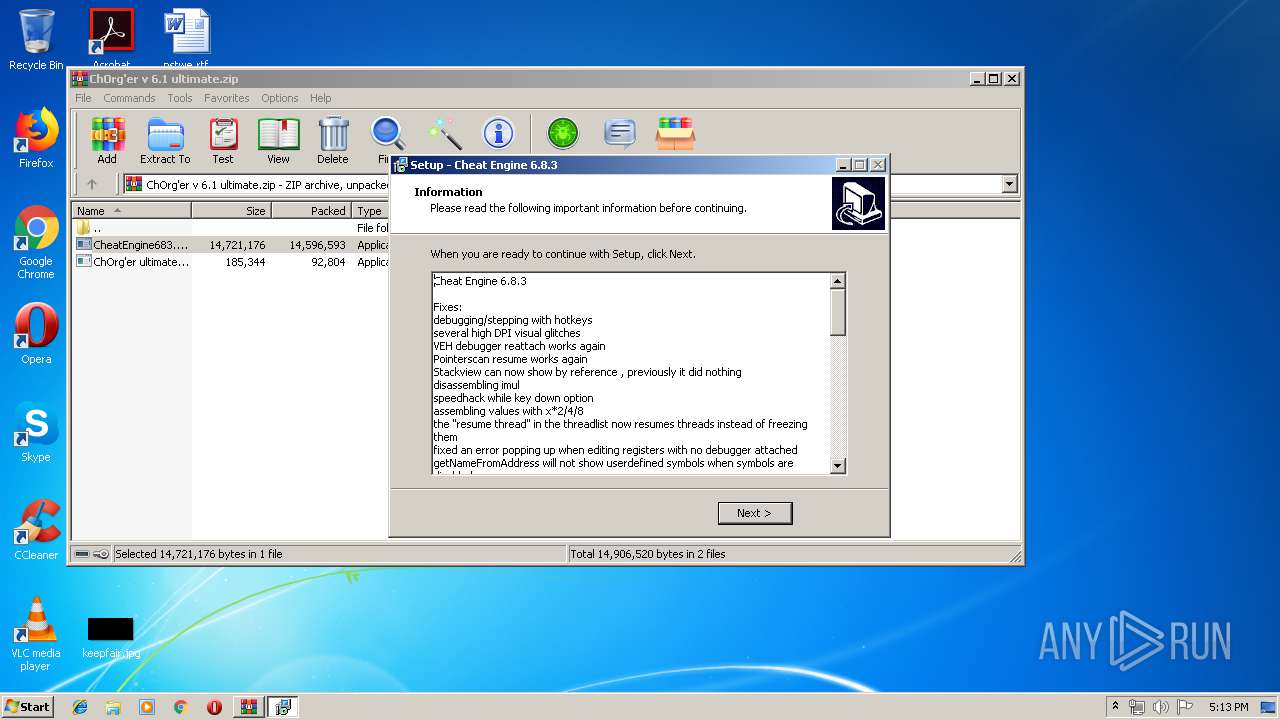Screen dimensions: 1280x720
Task: Open Windows Explorer folder in taskbar
Action: coord(113,707)
